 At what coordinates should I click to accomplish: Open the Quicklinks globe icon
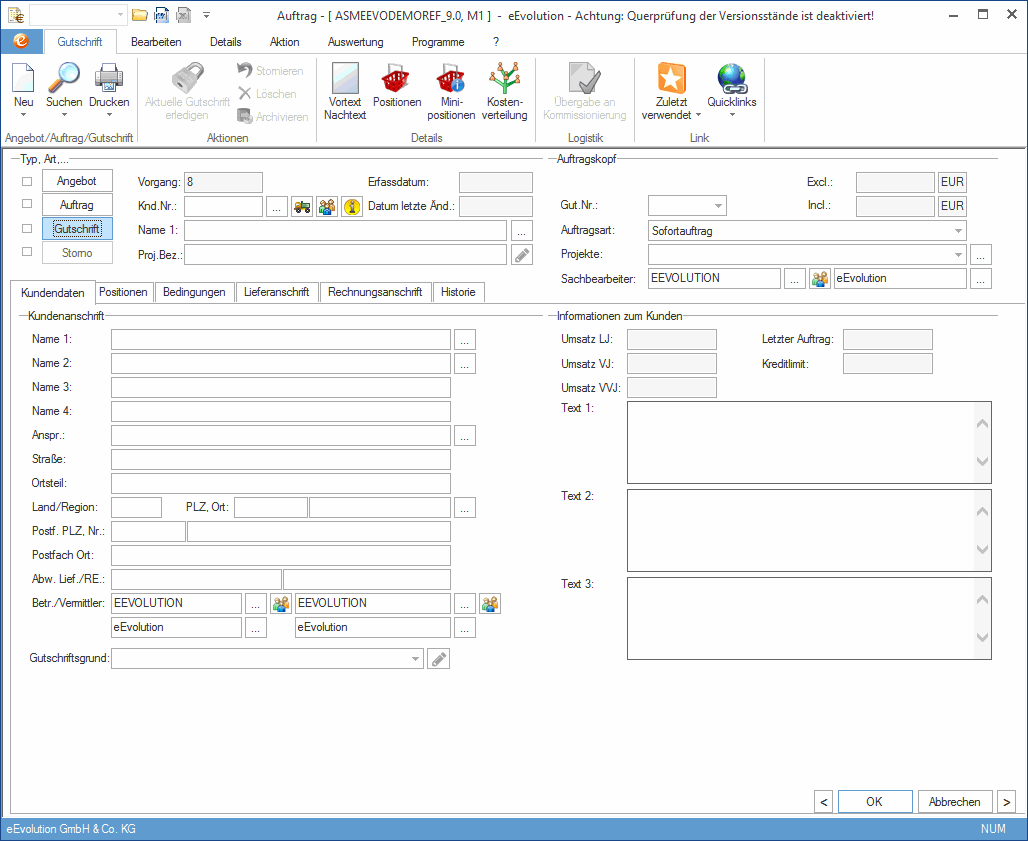[x=732, y=78]
